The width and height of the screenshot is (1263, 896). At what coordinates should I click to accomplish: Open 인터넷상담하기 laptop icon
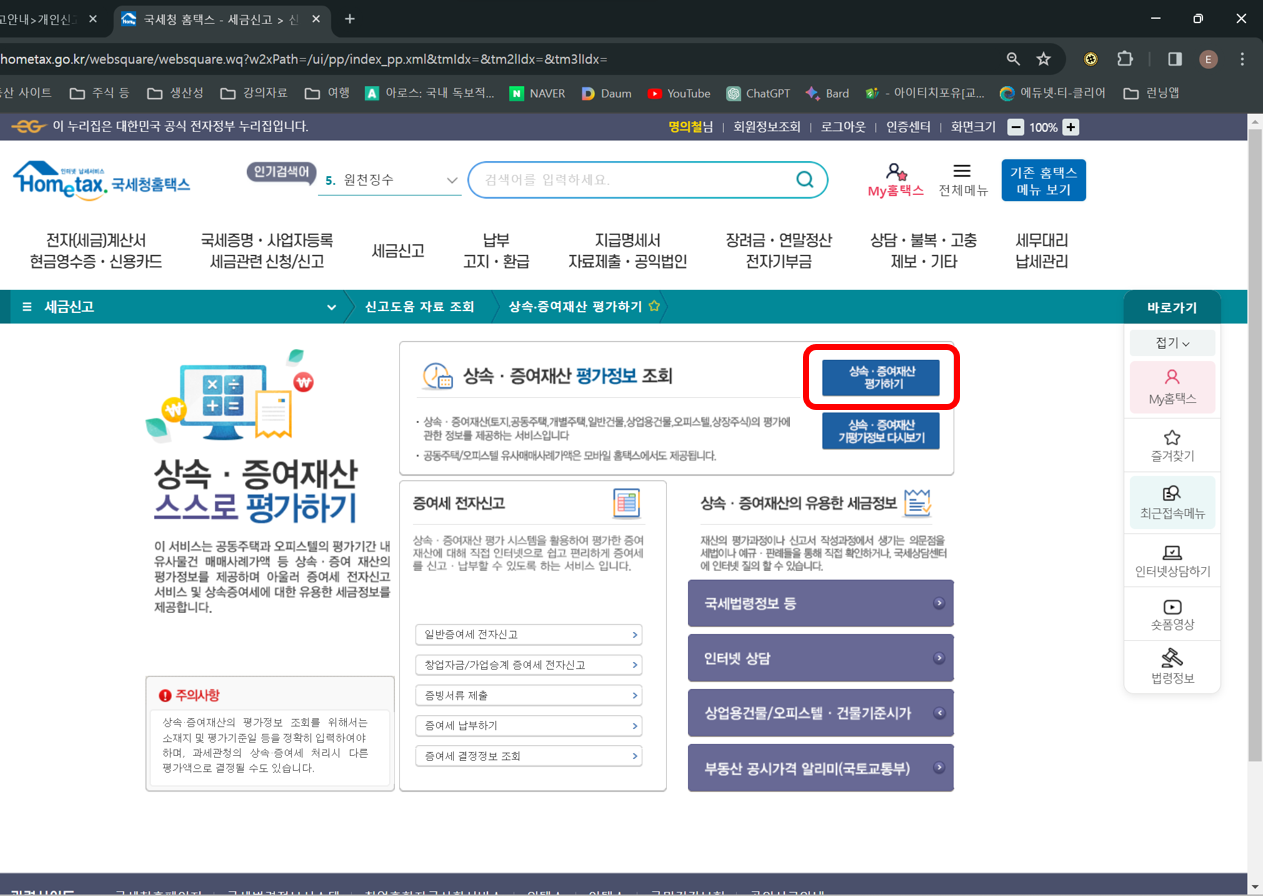(1171, 560)
